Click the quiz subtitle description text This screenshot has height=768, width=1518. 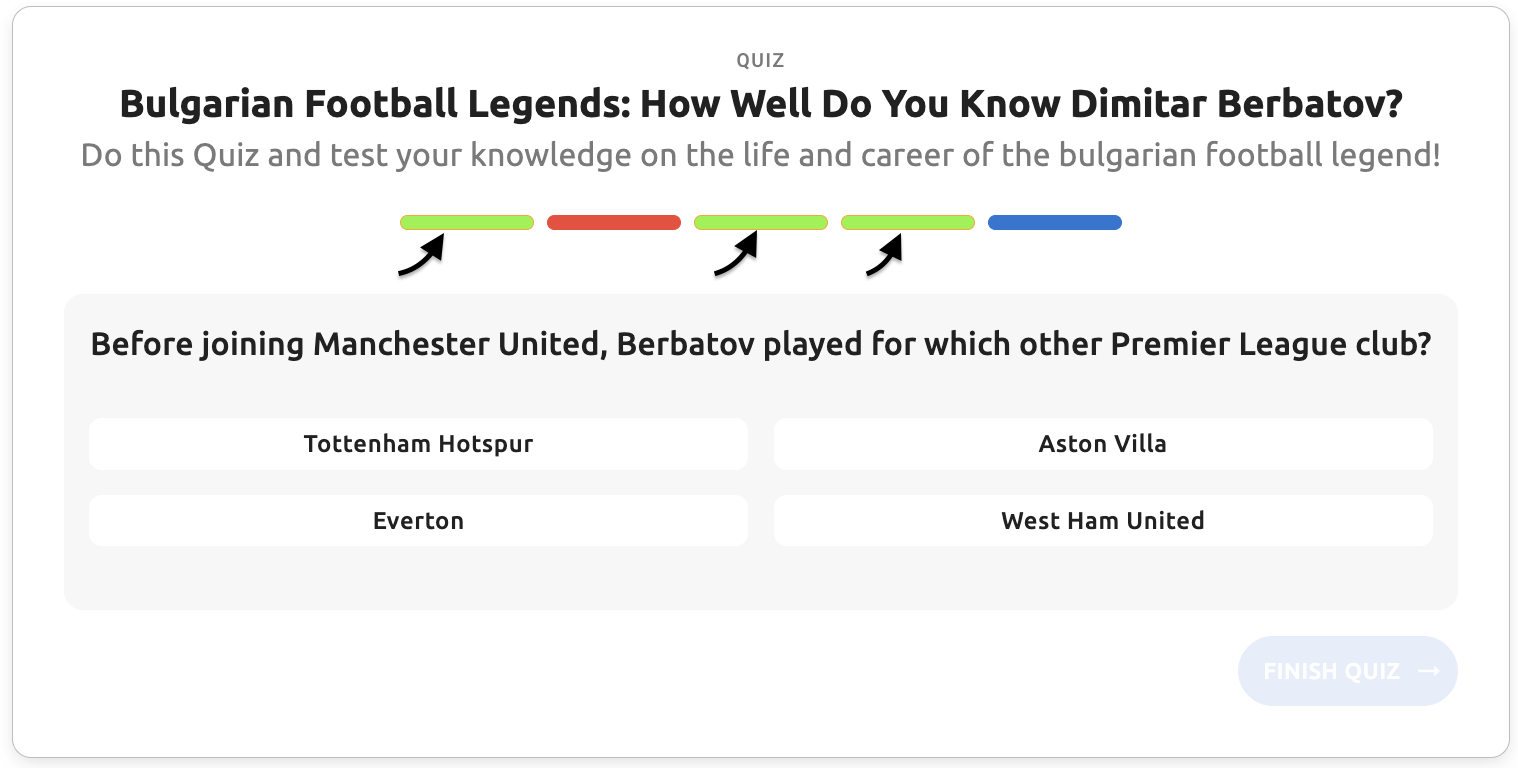[760, 156]
